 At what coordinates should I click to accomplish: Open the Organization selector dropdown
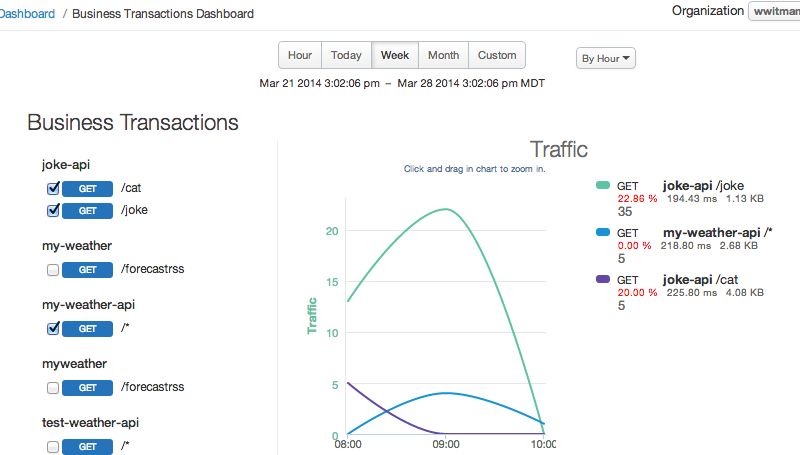pyautogui.click(x=773, y=11)
